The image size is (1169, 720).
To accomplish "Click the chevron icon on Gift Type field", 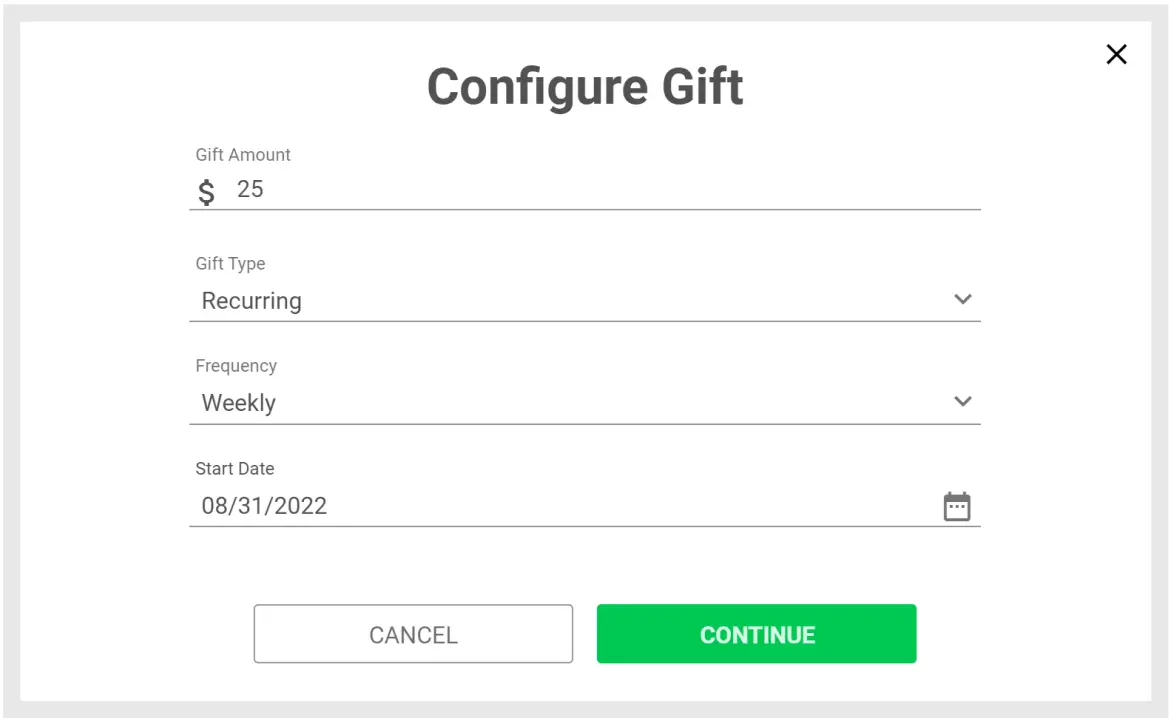I will [963, 299].
